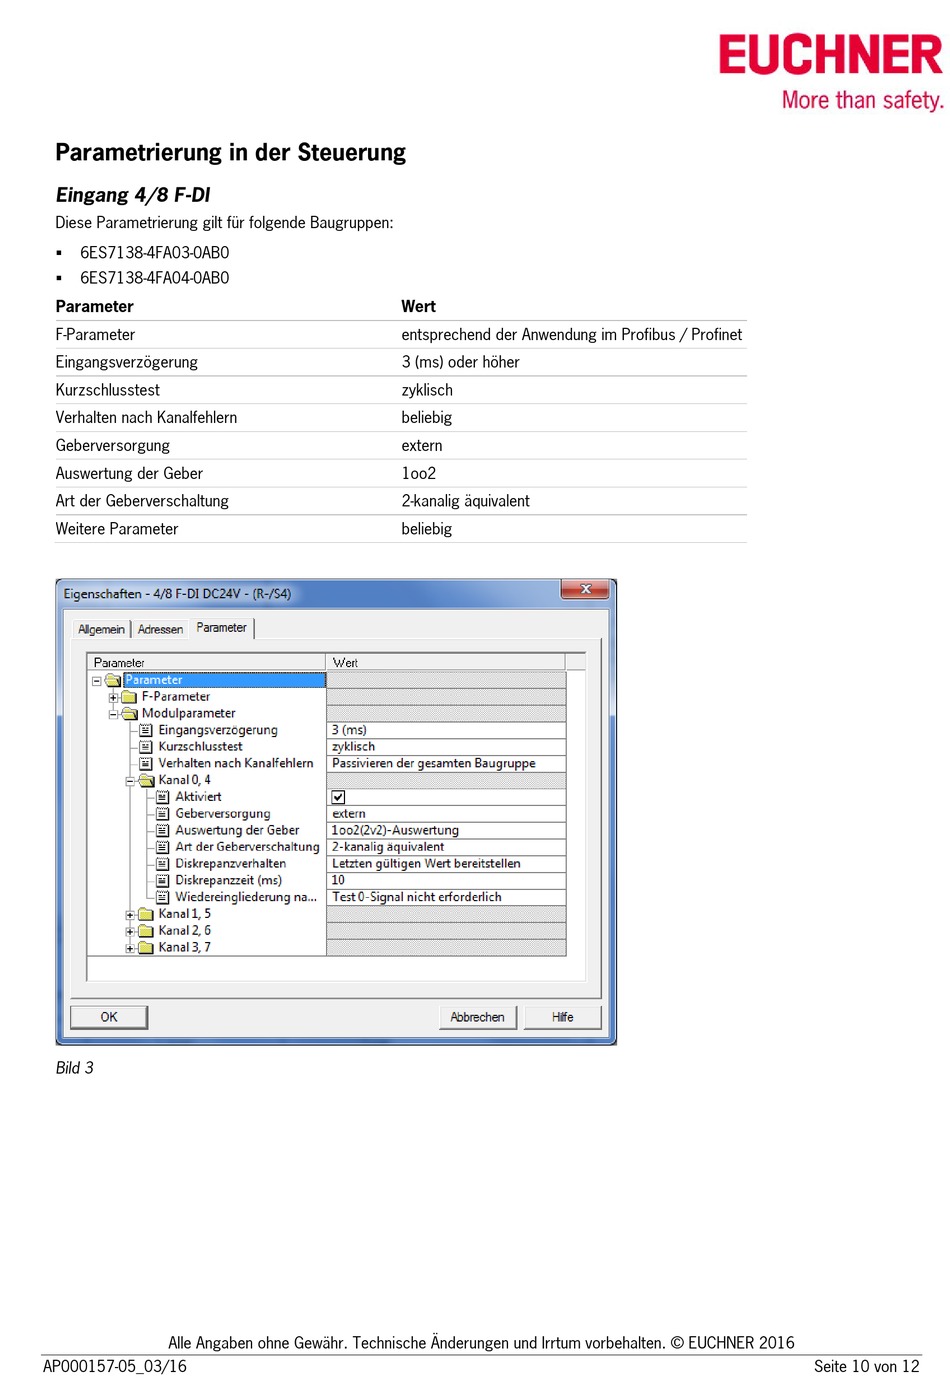Image resolution: width=950 pixels, height=1379 pixels.
Task: Click the Diskrepanzzeit value field 10
Action: (x=446, y=881)
